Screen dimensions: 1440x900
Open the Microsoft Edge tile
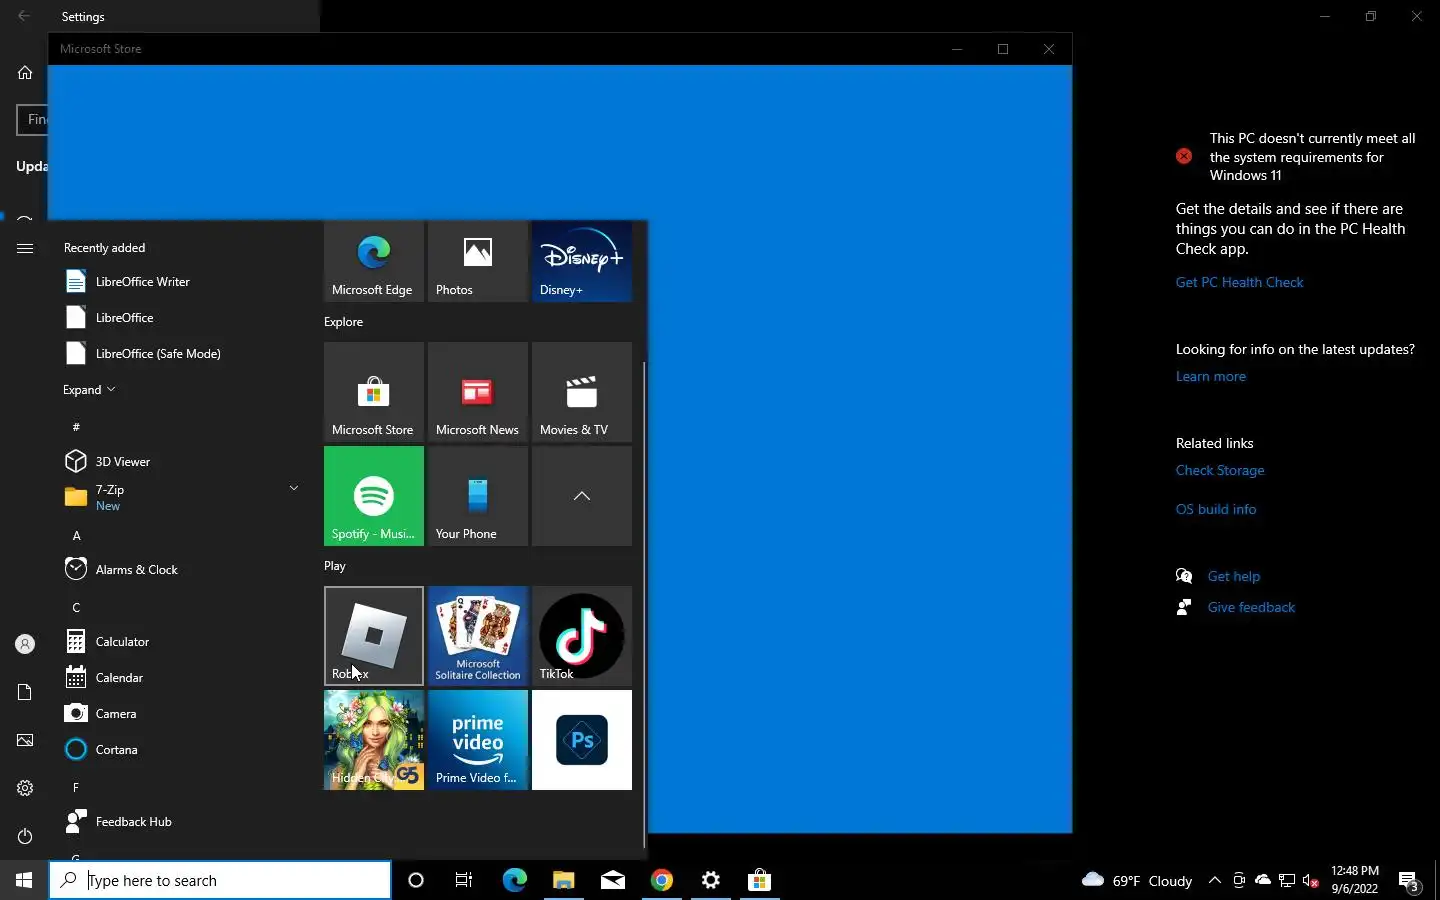tap(374, 261)
